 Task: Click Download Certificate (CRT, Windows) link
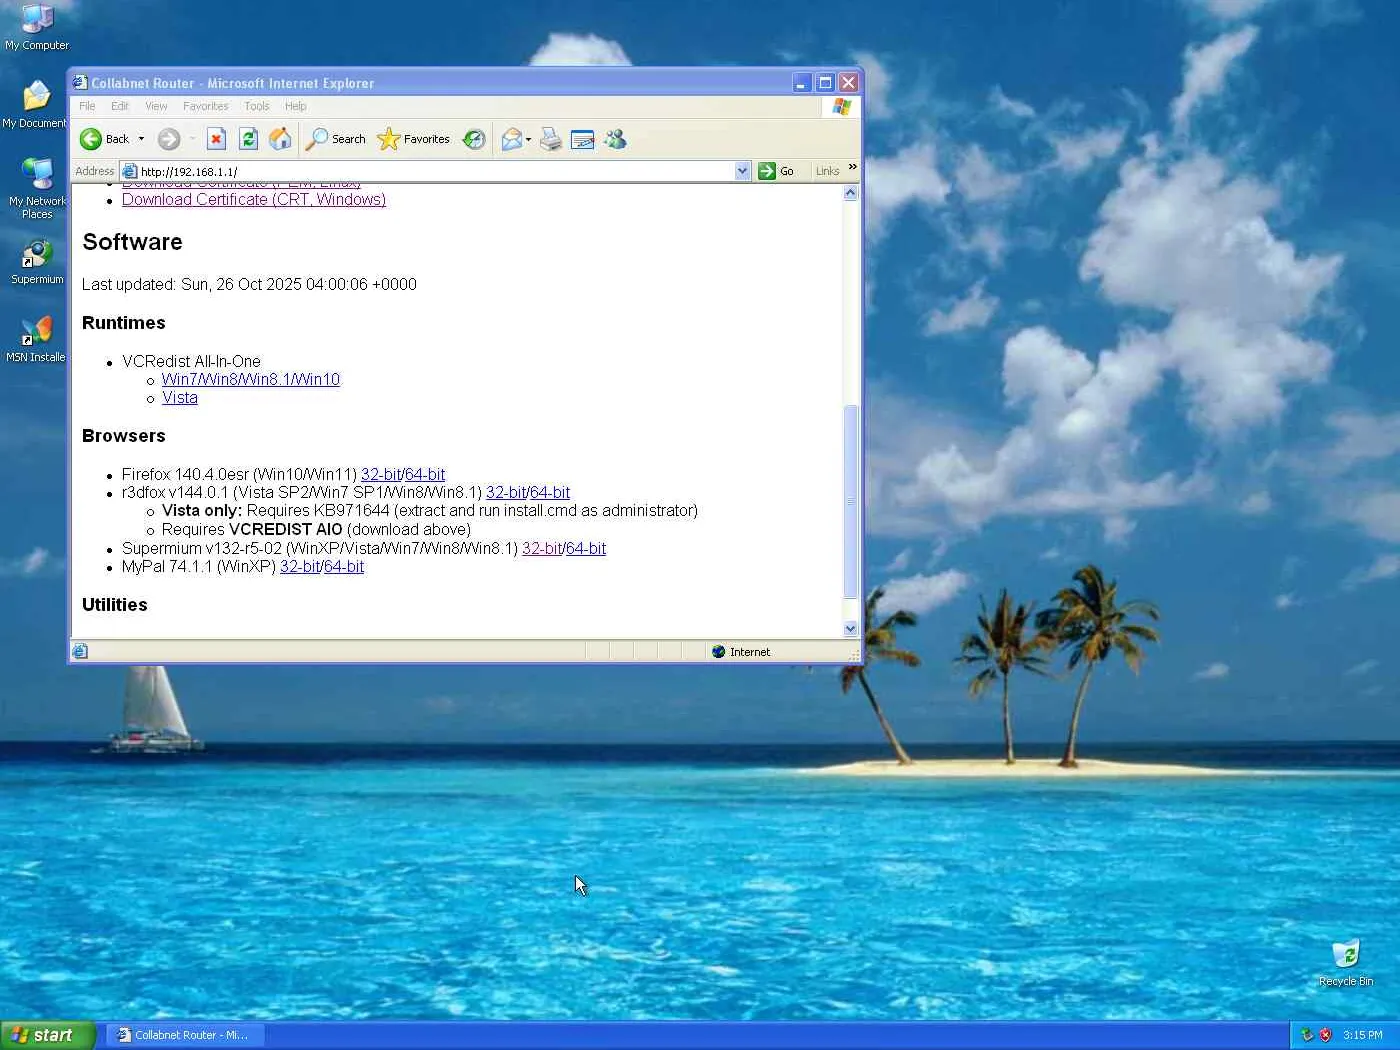[254, 200]
